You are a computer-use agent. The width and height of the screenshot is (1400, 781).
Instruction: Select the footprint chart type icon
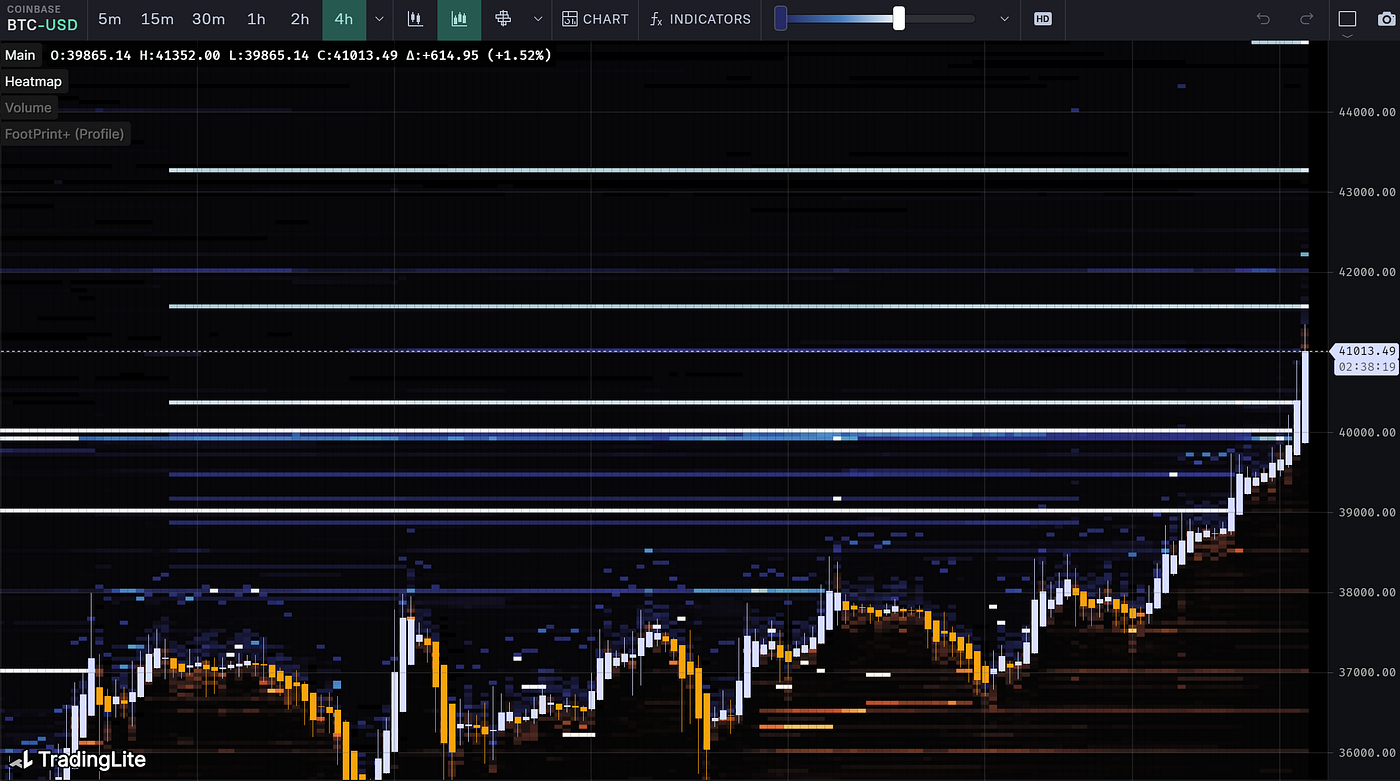point(503,19)
